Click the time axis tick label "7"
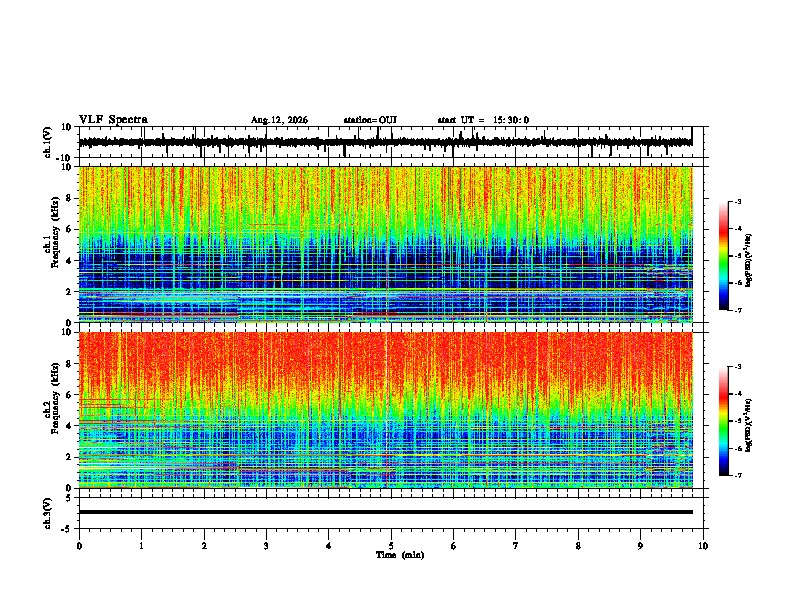Screen dimensions: 792x612 pyautogui.click(x=516, y=546)
